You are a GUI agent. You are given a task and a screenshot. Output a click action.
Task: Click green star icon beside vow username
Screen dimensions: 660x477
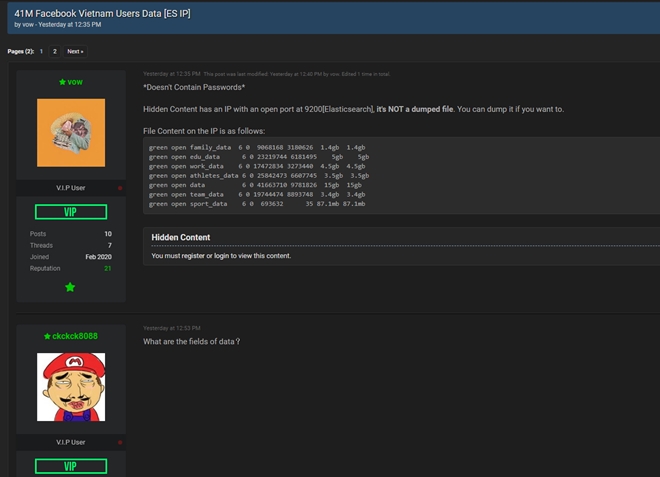click(62, 82)
